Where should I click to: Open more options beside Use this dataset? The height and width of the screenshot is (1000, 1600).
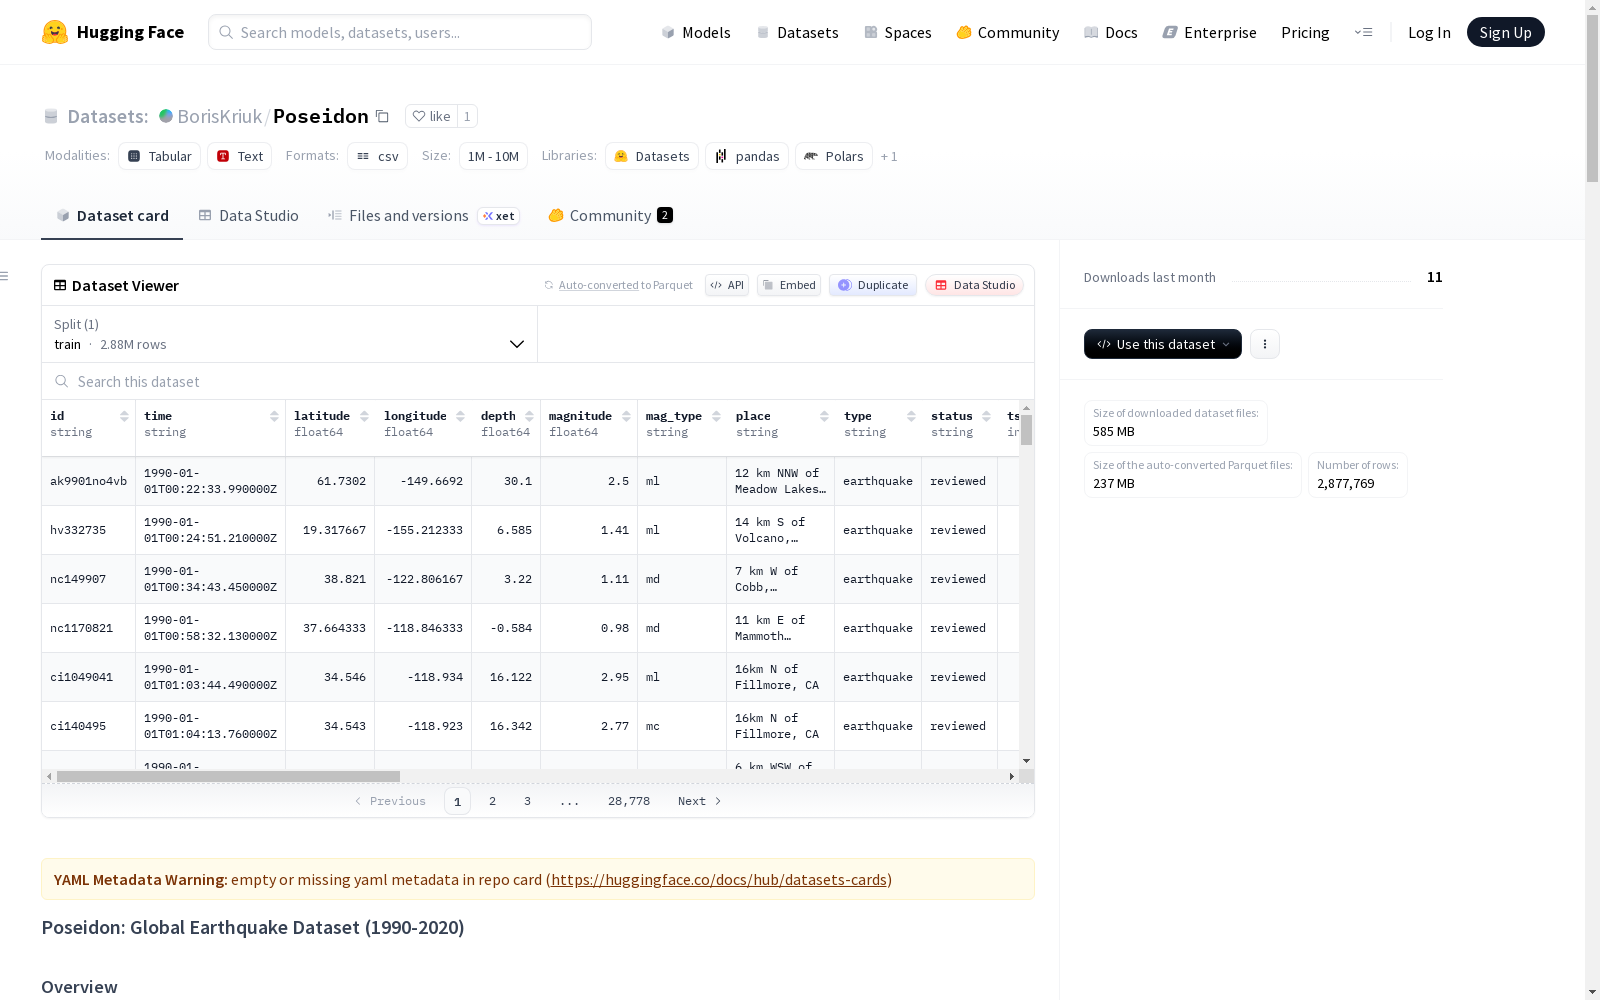coord(1265,344)
